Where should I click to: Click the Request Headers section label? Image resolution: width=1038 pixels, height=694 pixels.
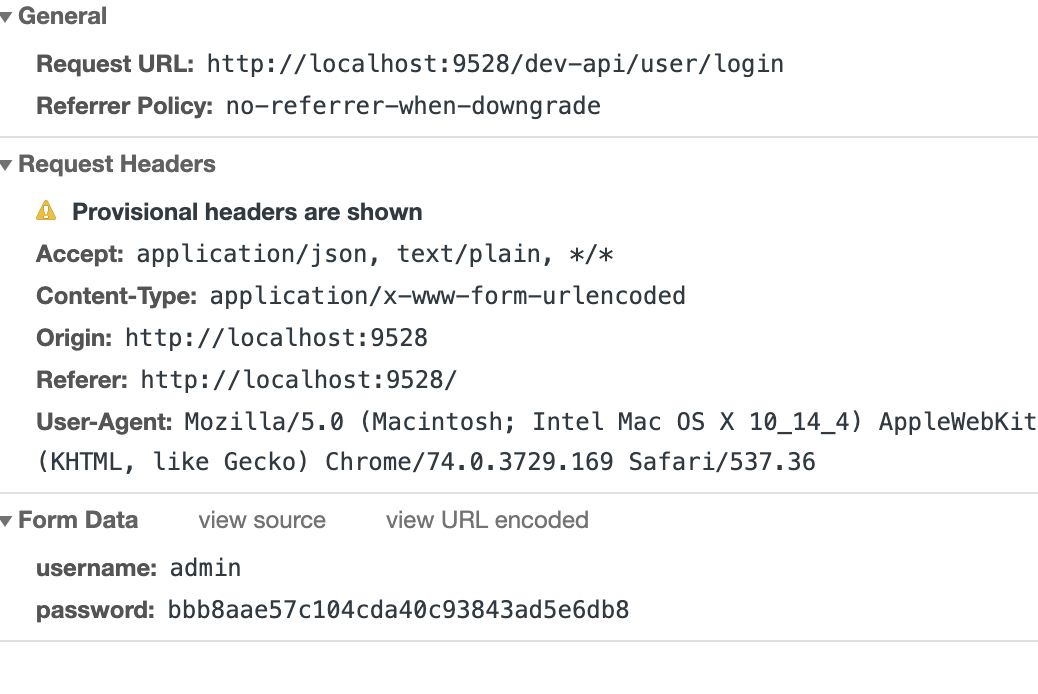(116, 164)
